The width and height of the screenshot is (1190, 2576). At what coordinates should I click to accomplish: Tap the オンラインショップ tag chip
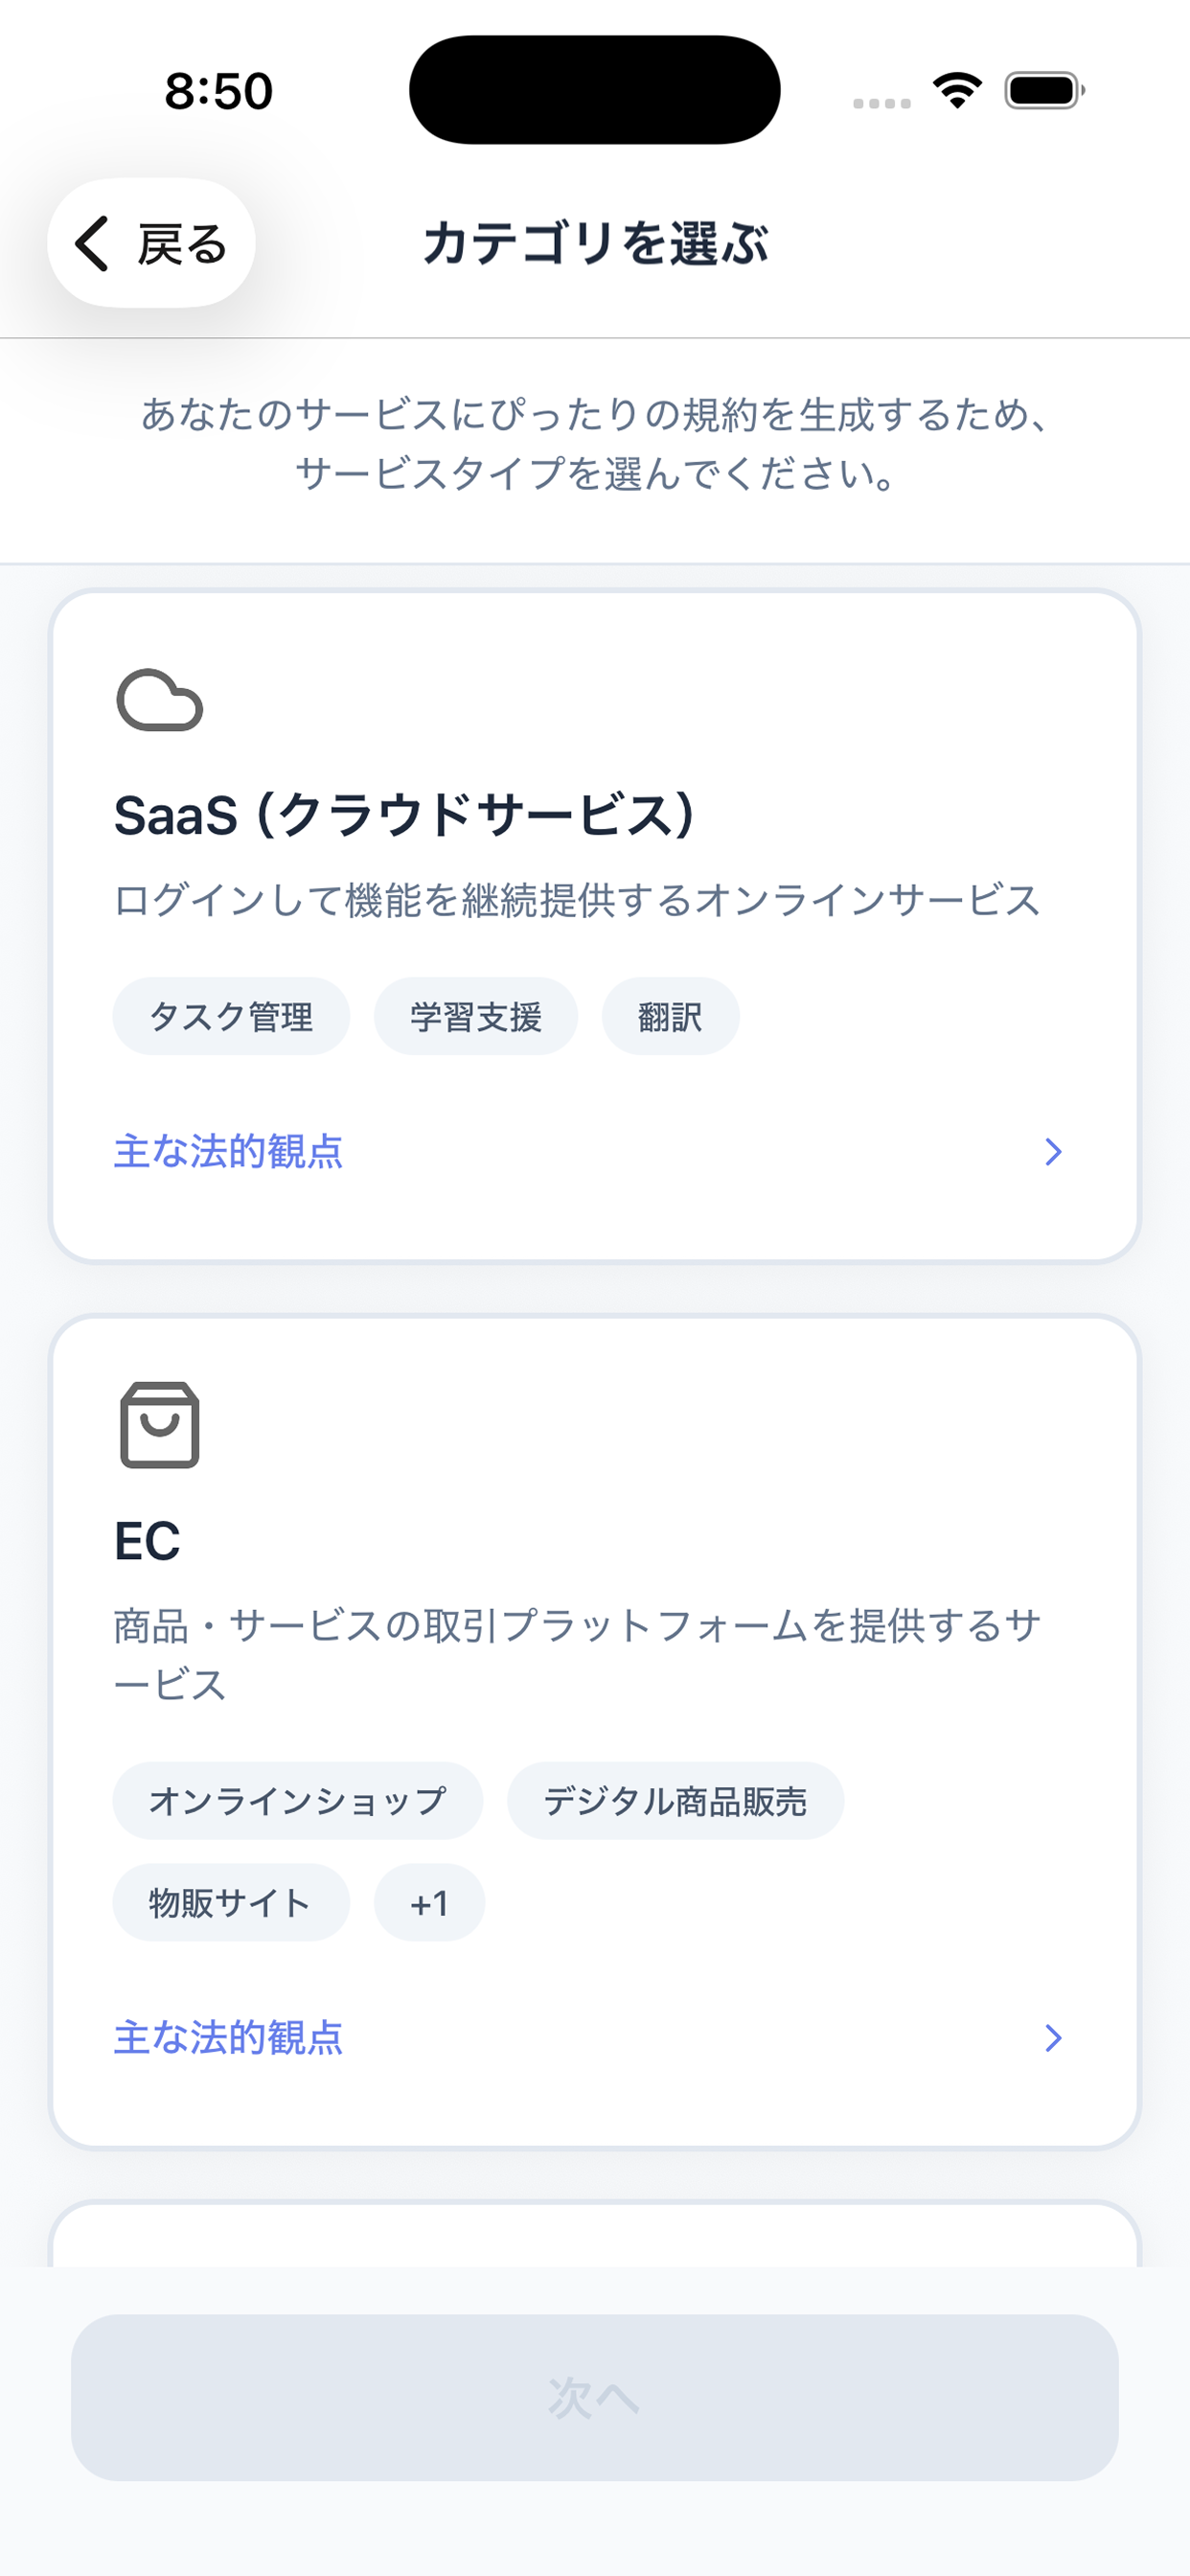coord(297,1800)
